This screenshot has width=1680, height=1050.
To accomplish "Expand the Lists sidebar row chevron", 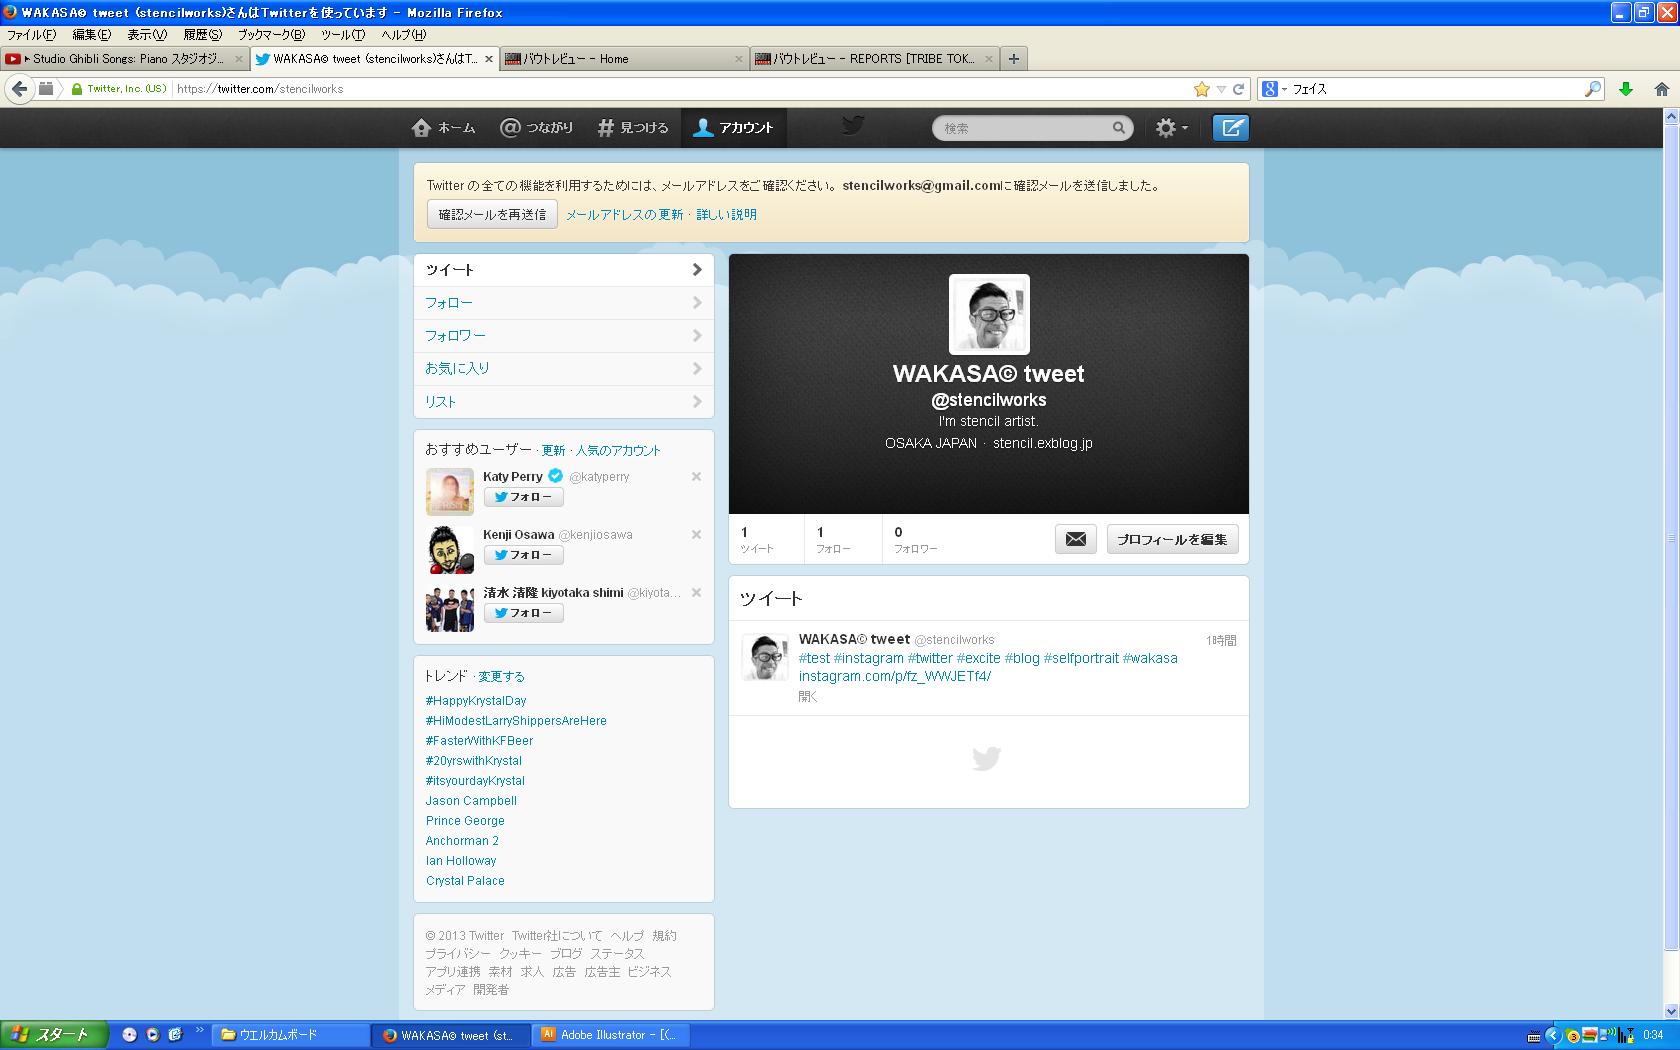I will 697,402.
